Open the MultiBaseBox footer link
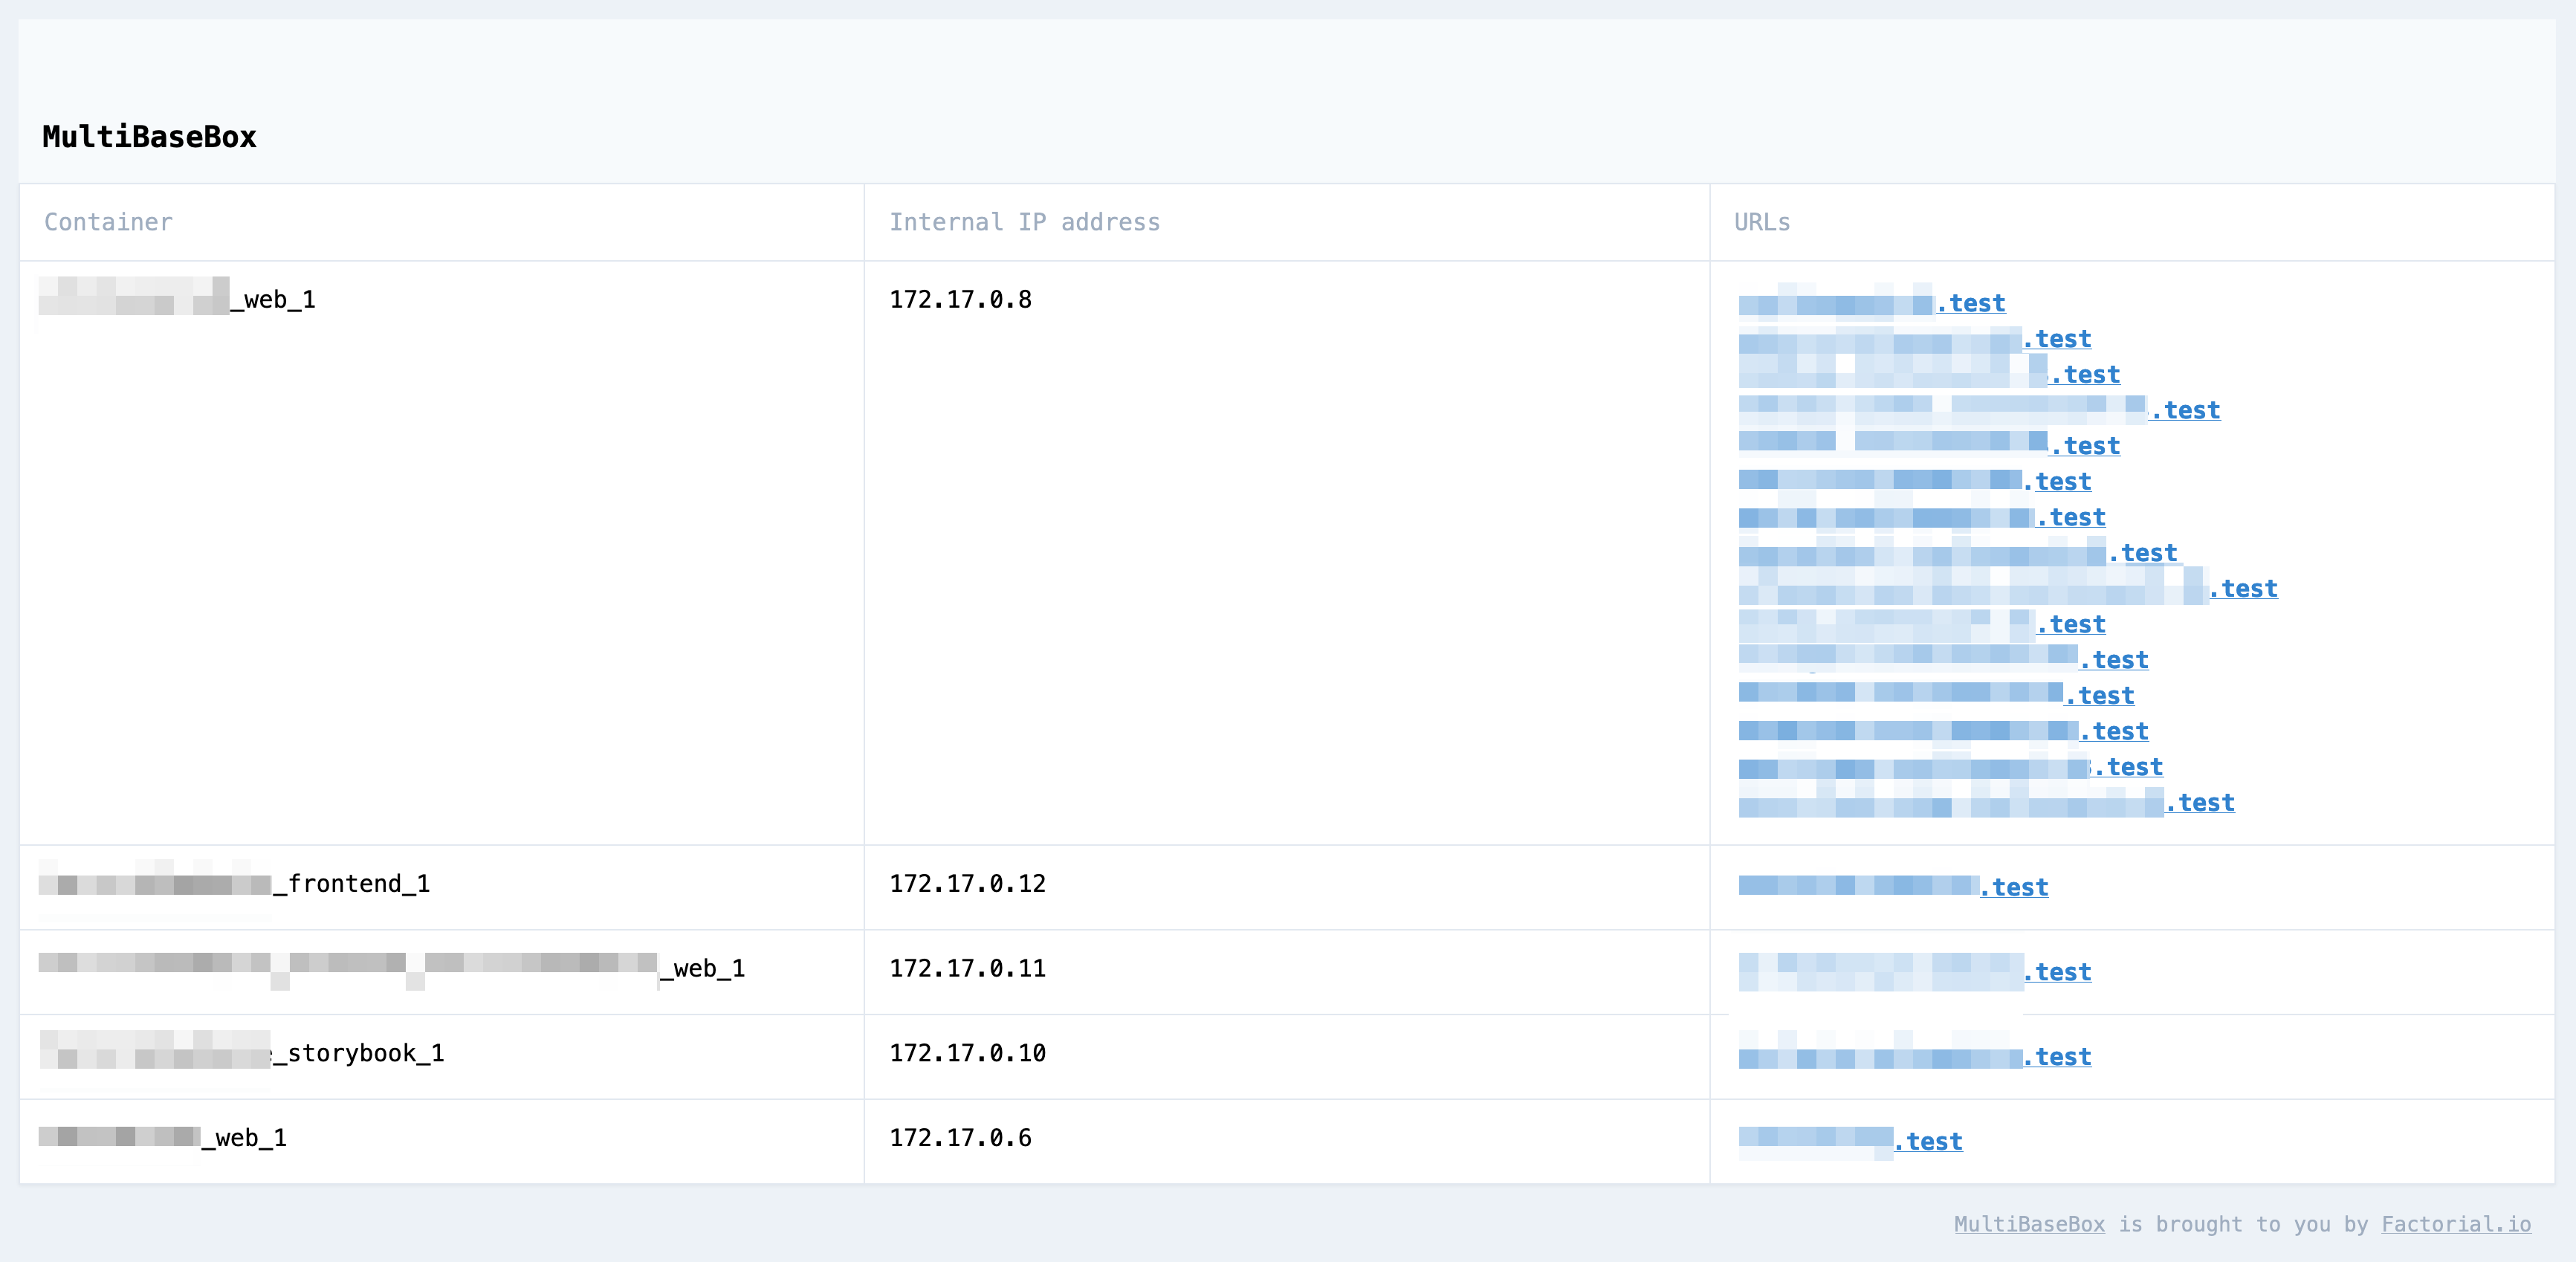This screenshot has height=1262, width=2576. coord(2029,1224)
